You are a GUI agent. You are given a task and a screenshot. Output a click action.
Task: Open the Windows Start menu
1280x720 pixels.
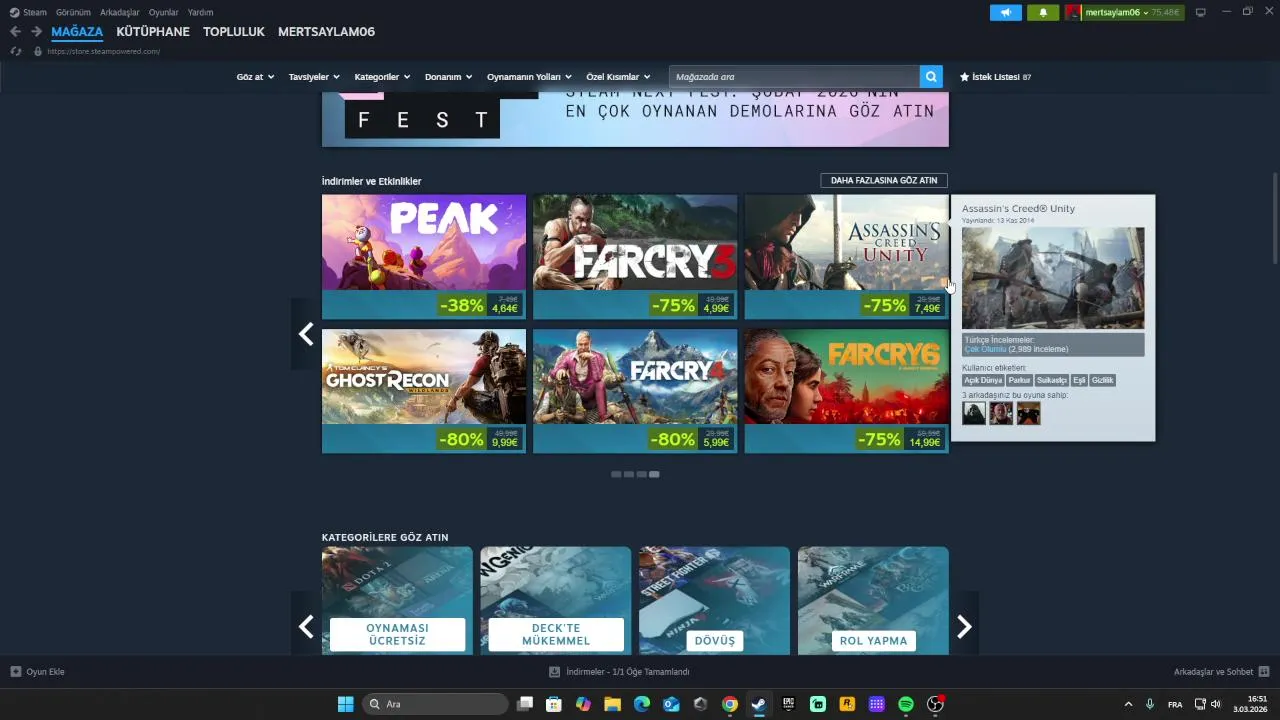[345, 704]
